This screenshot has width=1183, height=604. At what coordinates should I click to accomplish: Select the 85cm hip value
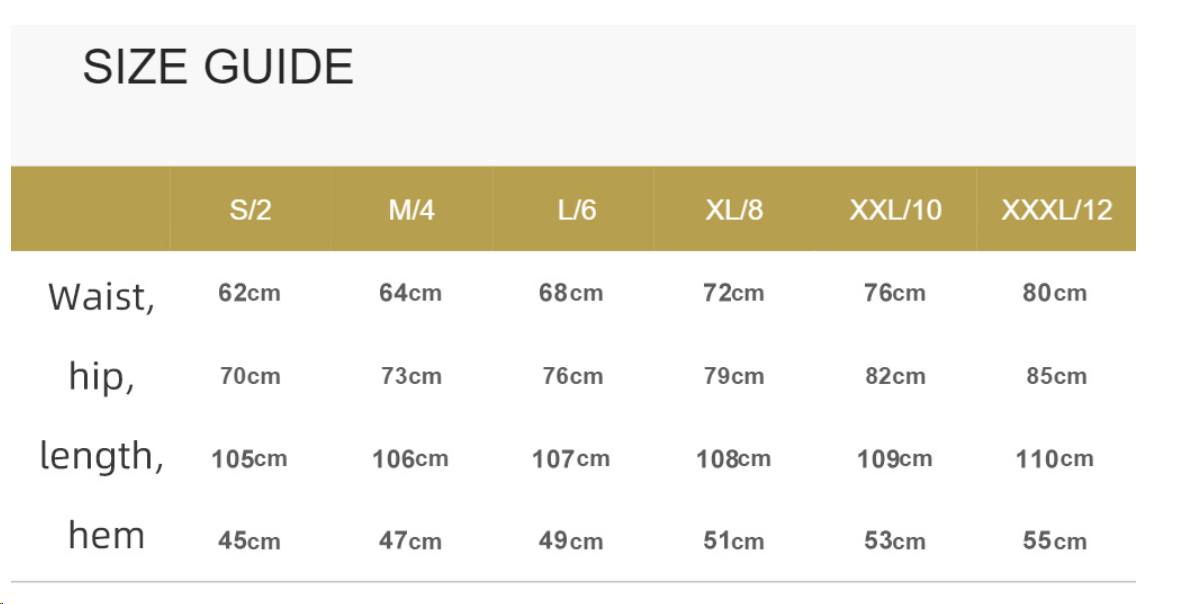(x=1056, y=376)
